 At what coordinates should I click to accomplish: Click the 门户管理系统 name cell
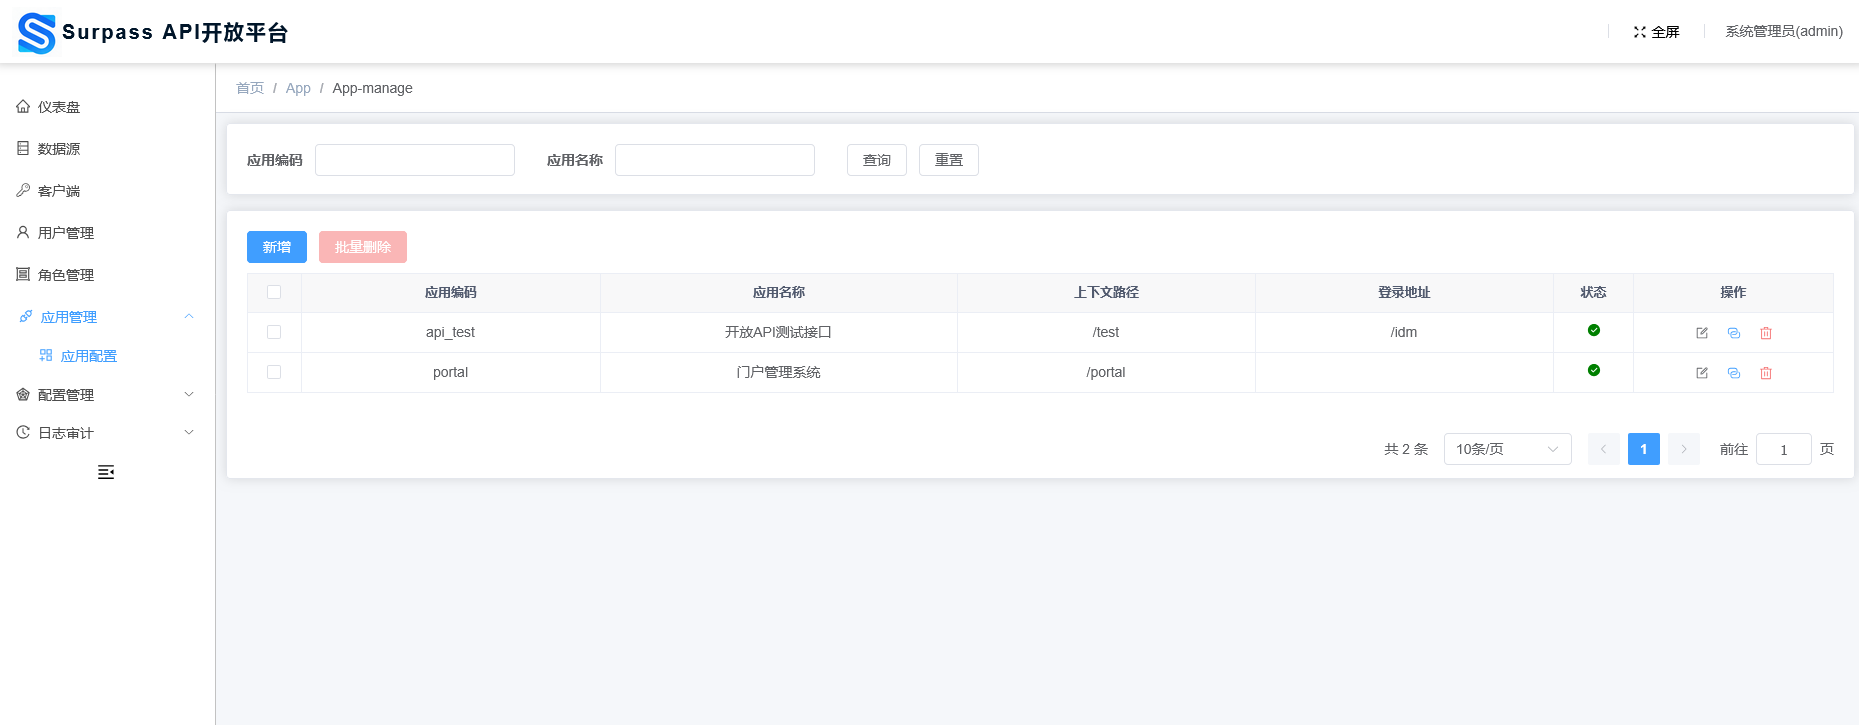click(779, 372)
